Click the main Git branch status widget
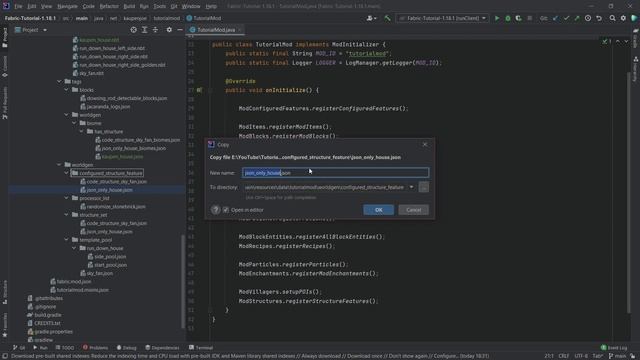Screen dimensions: 640x360 (x=617, y=356)
